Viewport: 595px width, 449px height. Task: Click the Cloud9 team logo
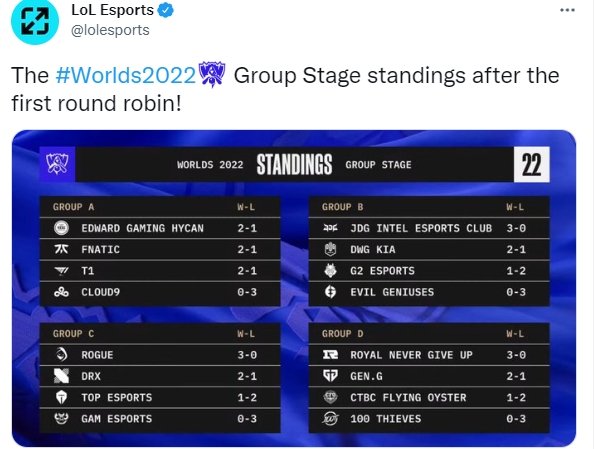61,292
